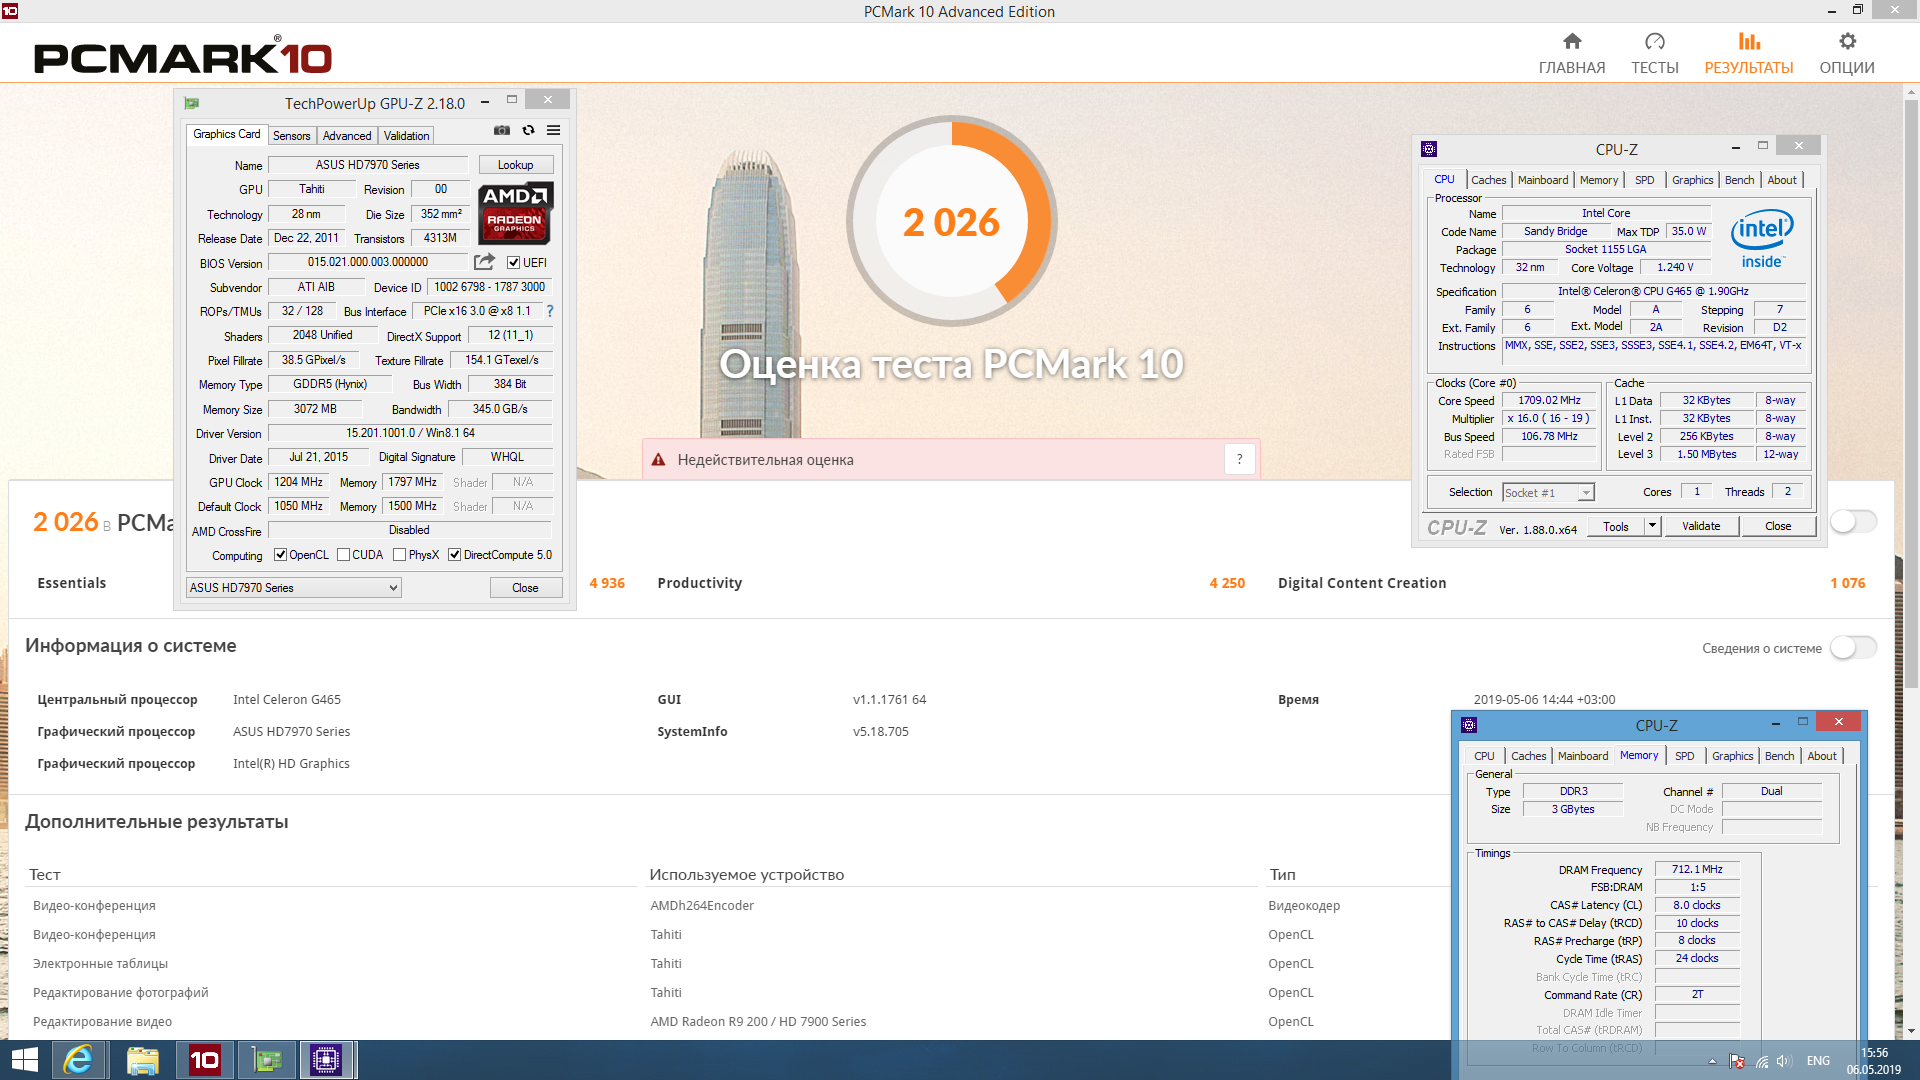Click Lookup button in GPU-Z
The height and width of the screenshot is (1080, 1920).
coord(516,165)
